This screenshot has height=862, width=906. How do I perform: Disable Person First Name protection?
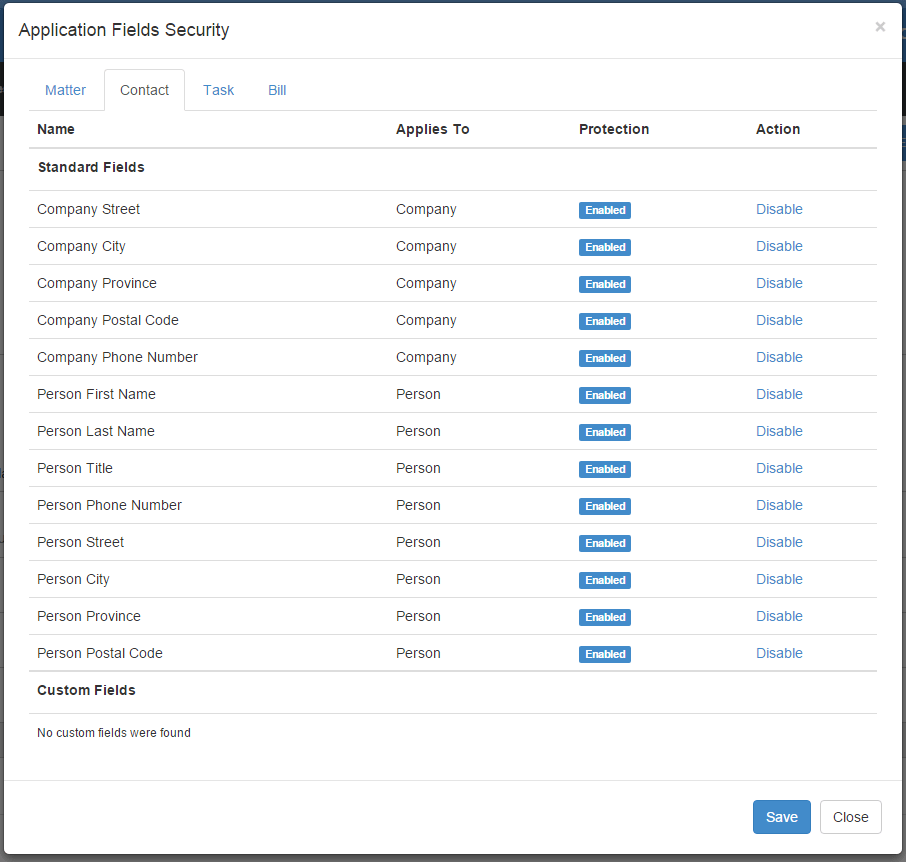(779, 394)
